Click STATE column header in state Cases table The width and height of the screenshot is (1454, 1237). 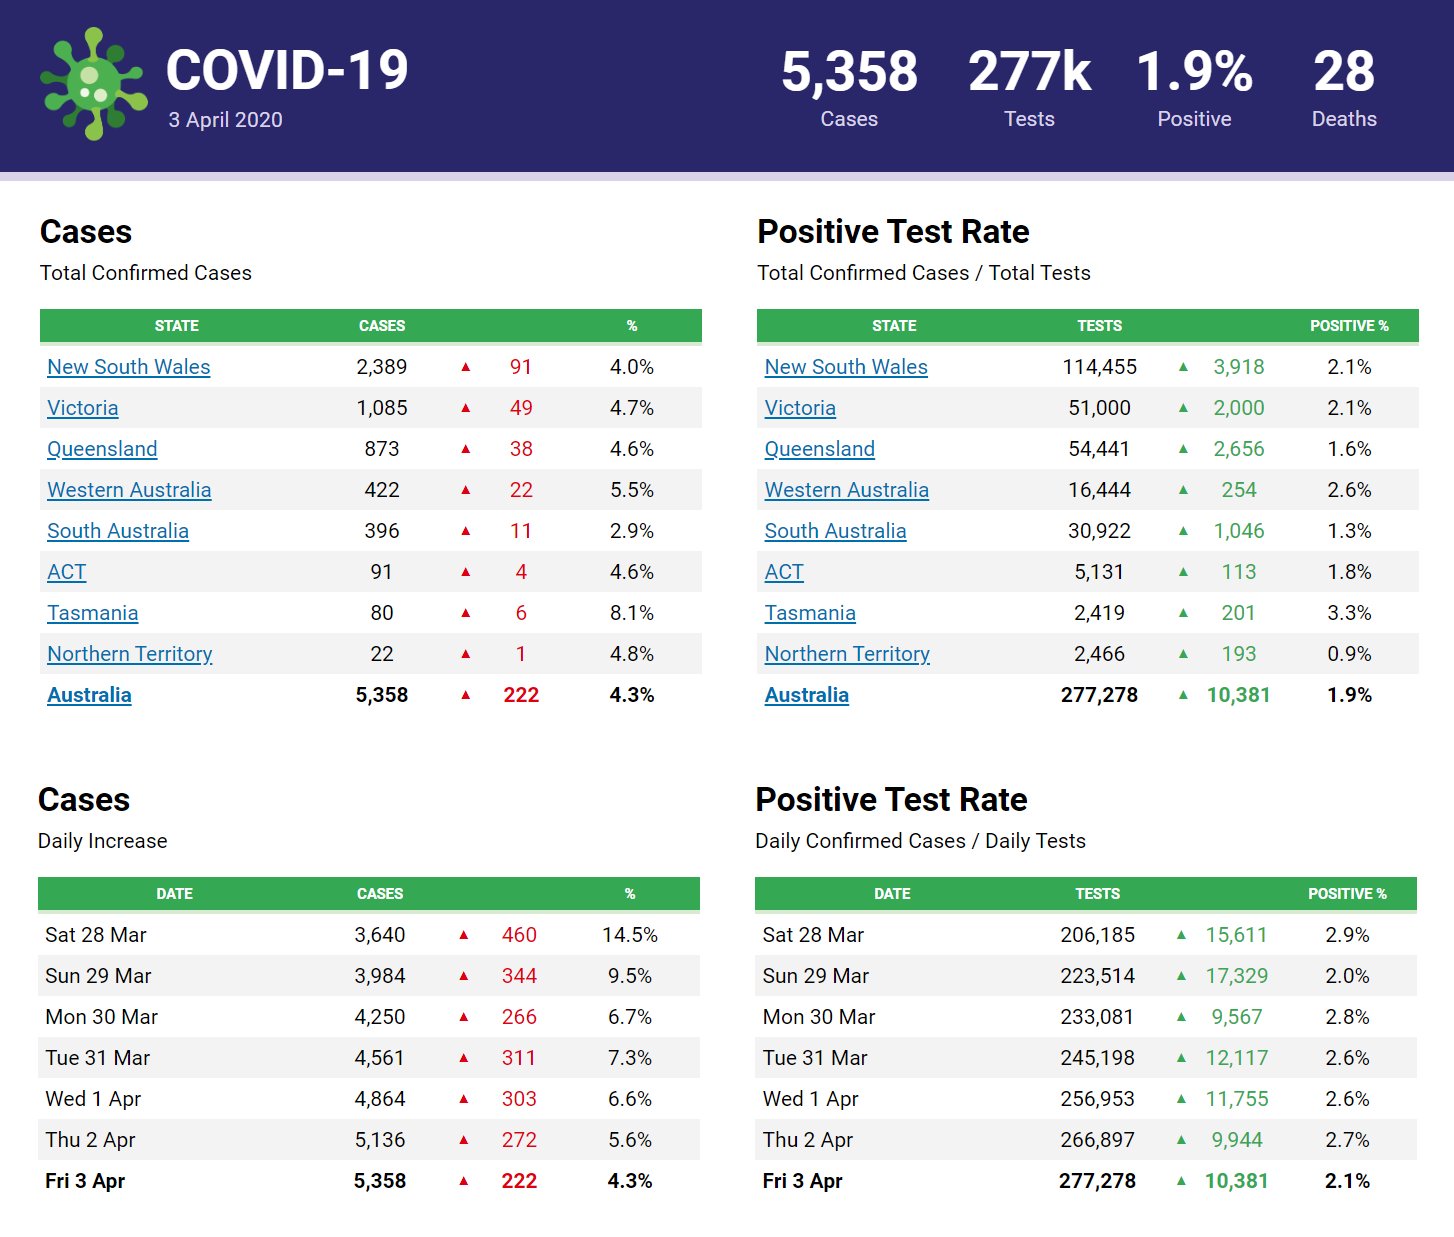click(x=177, y=326)
